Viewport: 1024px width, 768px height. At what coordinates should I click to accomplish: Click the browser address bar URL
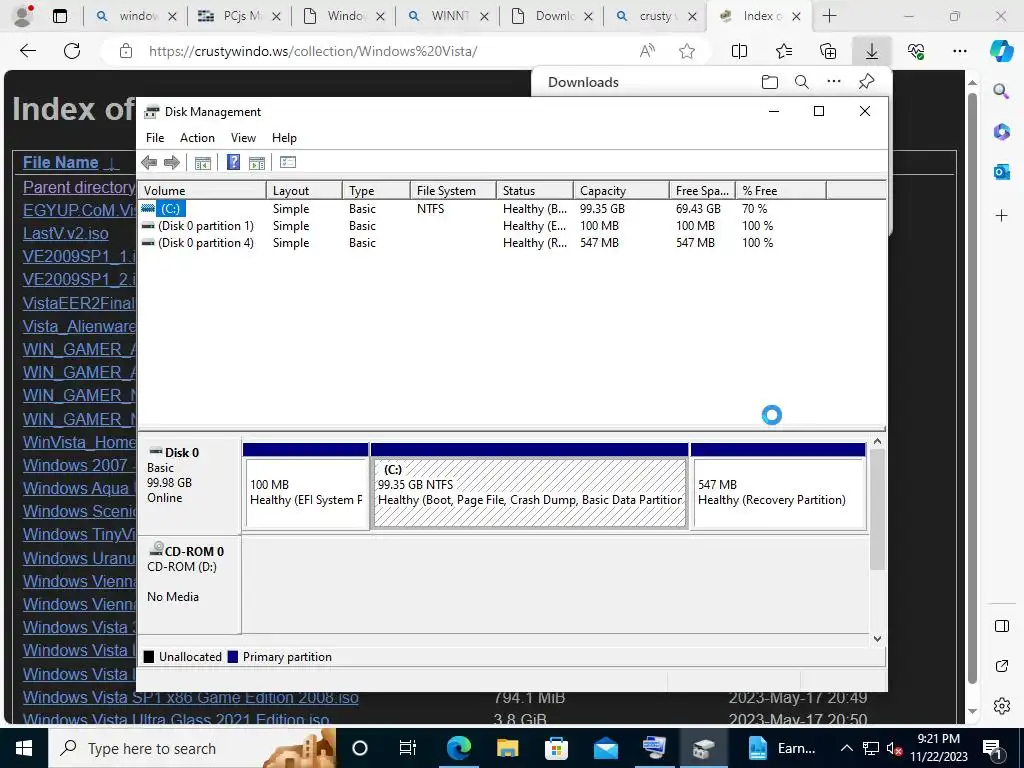pos(313,51)
